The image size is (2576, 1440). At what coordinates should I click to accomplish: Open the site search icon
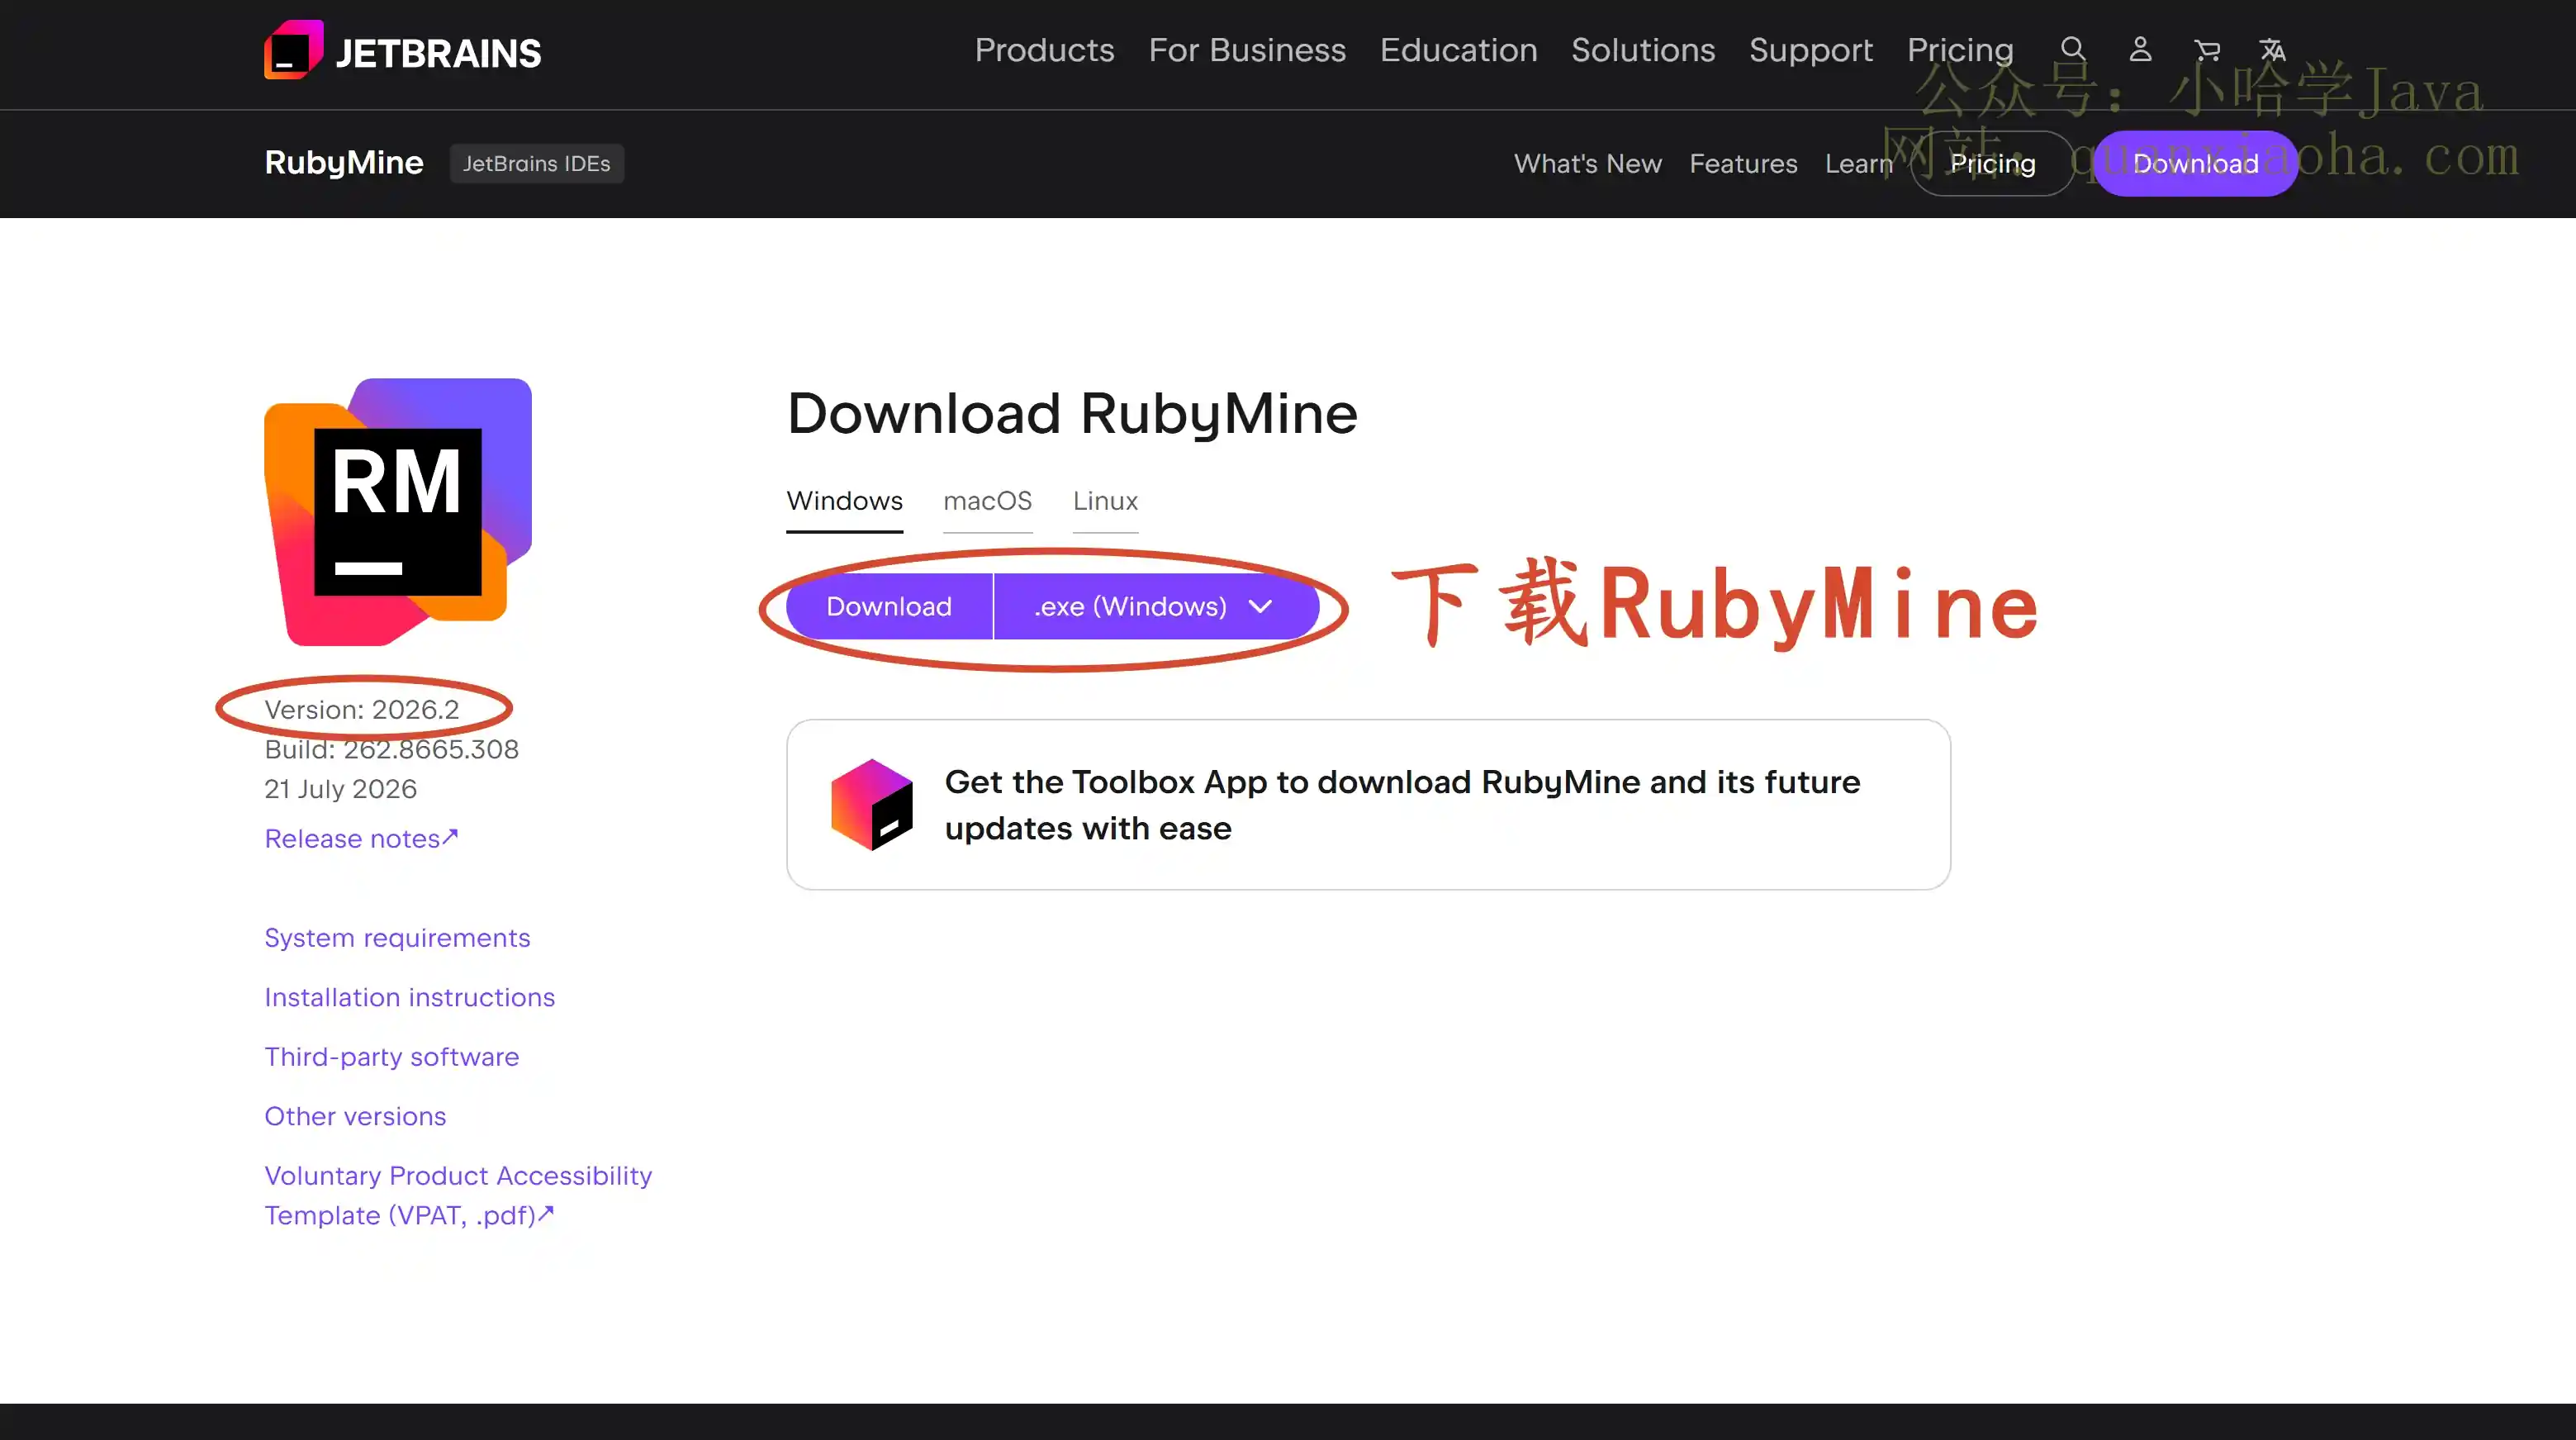[2073, 49]
